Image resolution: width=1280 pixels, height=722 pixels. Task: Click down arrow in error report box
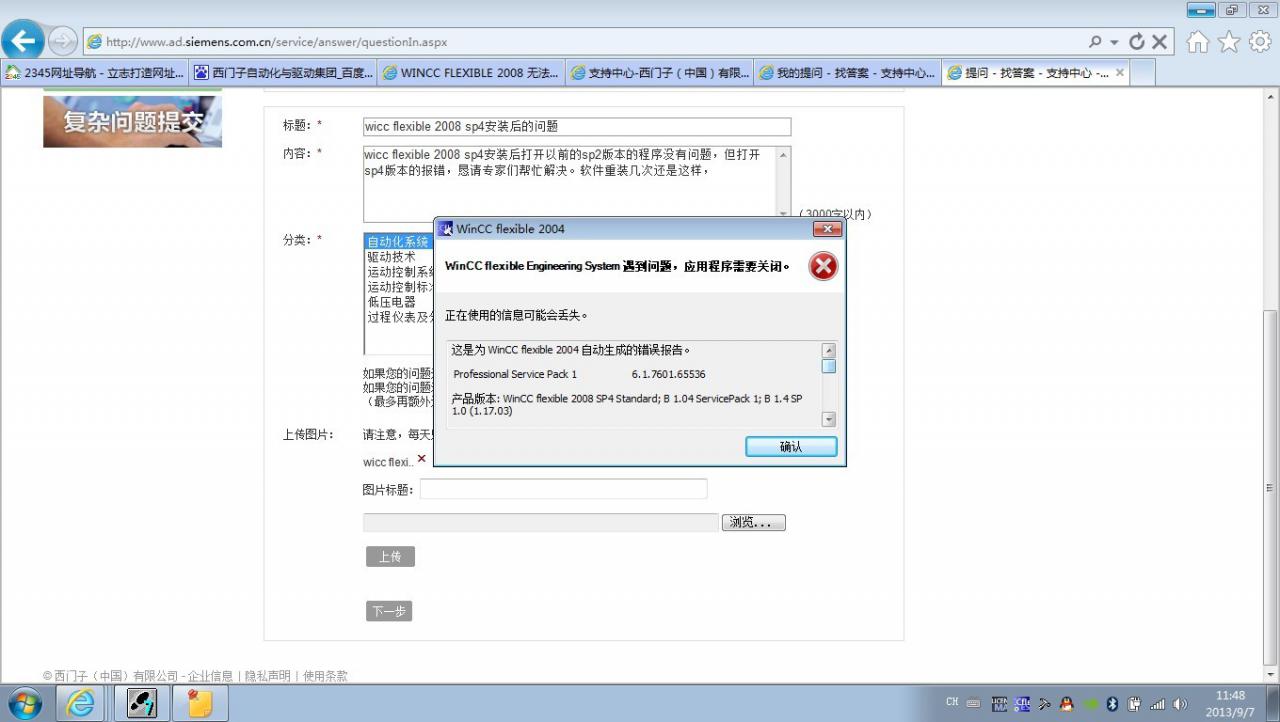pos(828,419)
